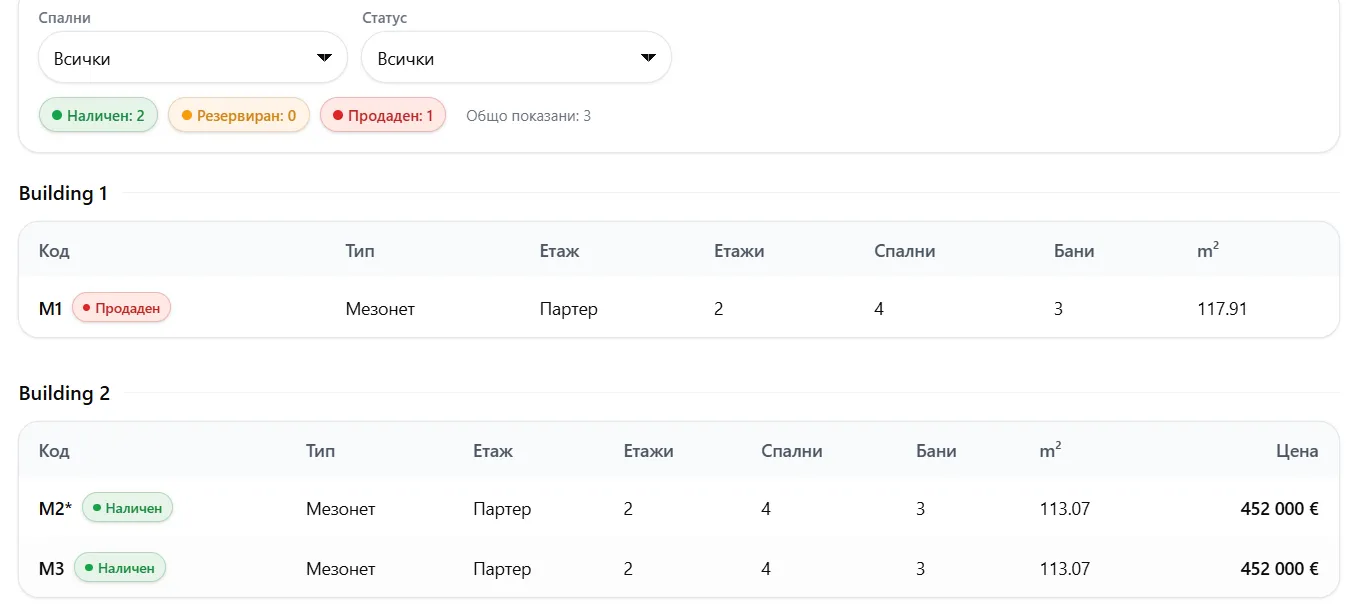Click the Цена column header
The width and height of the screenshot is (1355, 611).
click(x=1297, y=451)
